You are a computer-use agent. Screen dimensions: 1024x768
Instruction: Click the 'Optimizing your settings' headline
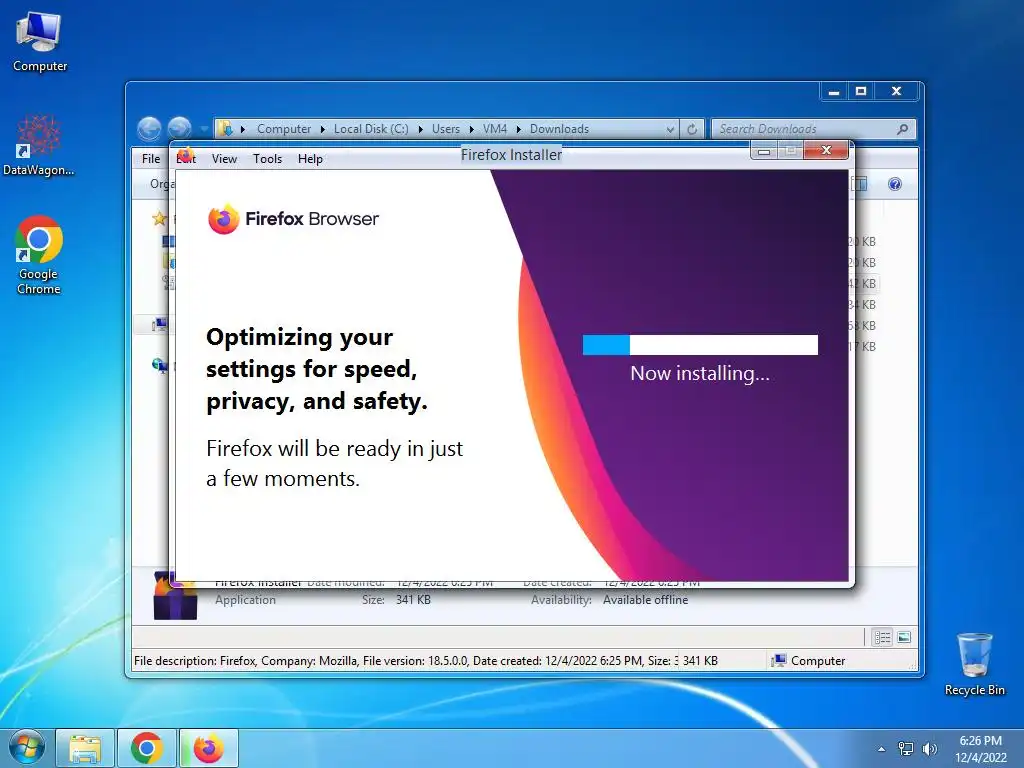click(317, 369)
